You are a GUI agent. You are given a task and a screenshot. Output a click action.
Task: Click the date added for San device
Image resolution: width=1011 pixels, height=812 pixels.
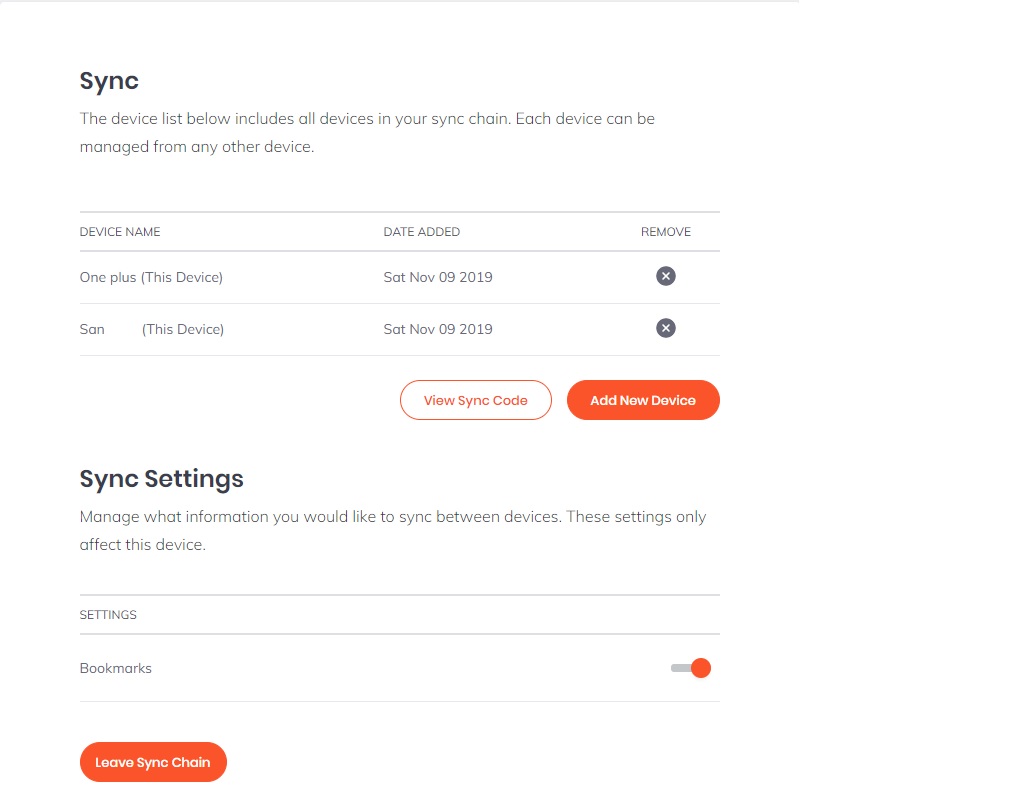tap(438, 329)
